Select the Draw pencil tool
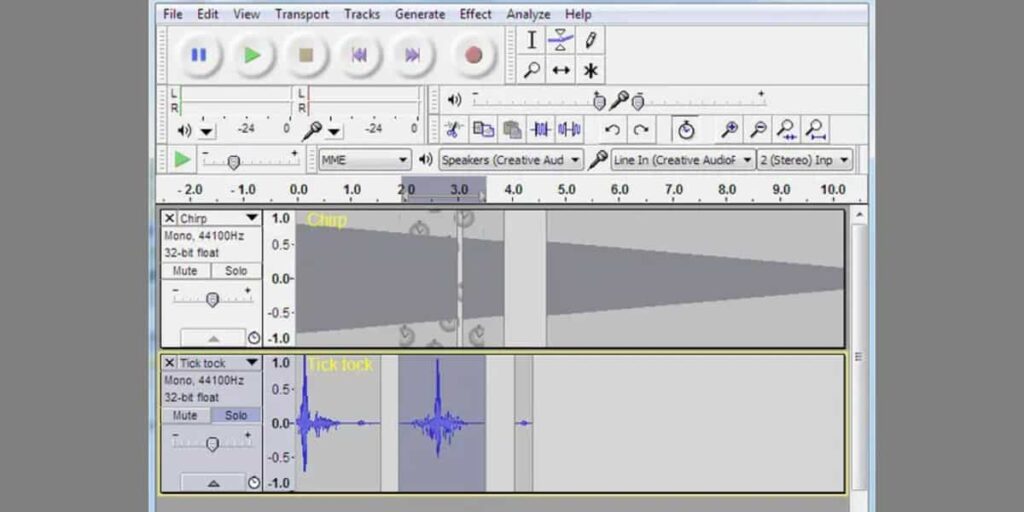1024x512 pixels. (590, 40)
